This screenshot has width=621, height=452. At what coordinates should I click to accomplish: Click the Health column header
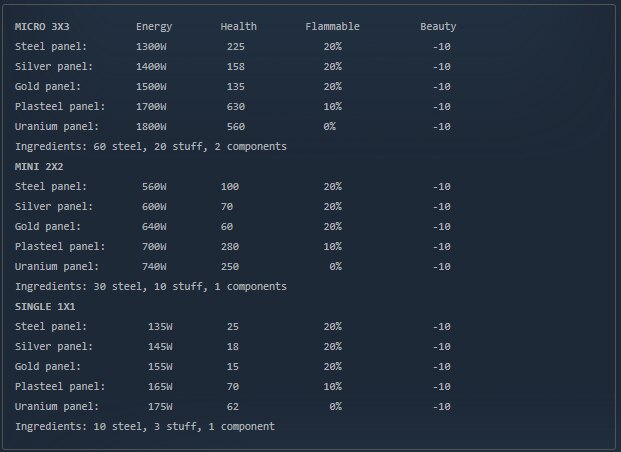click(x=238, y=27)
